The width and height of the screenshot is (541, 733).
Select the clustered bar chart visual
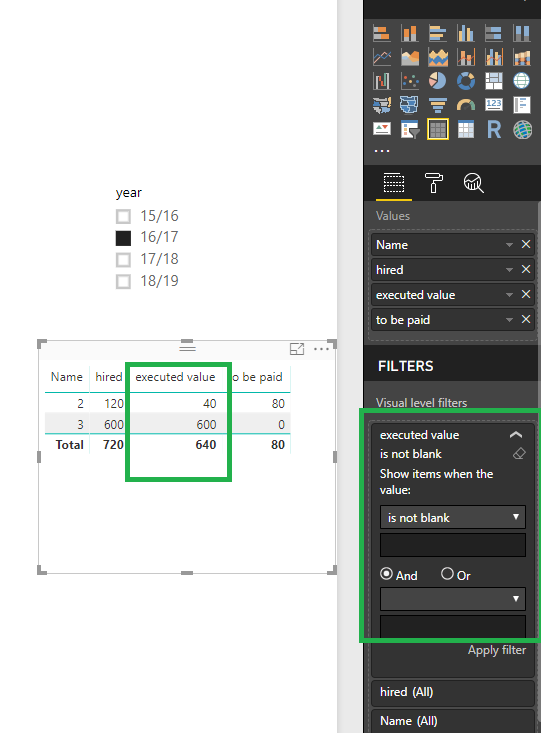pyautogui.click(x=438, y=34)
